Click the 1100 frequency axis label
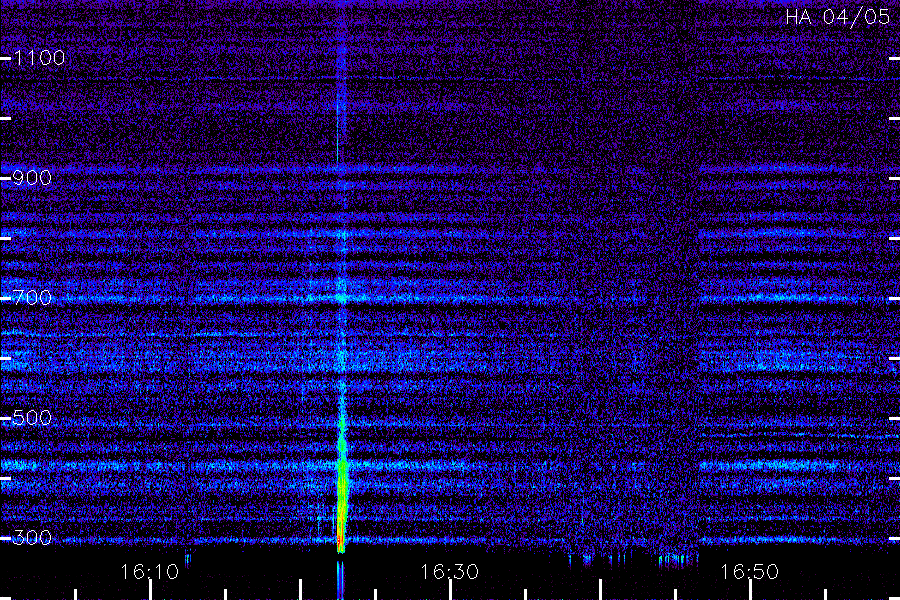This screenshot has height=600, width=900. (x=39, y=57)
